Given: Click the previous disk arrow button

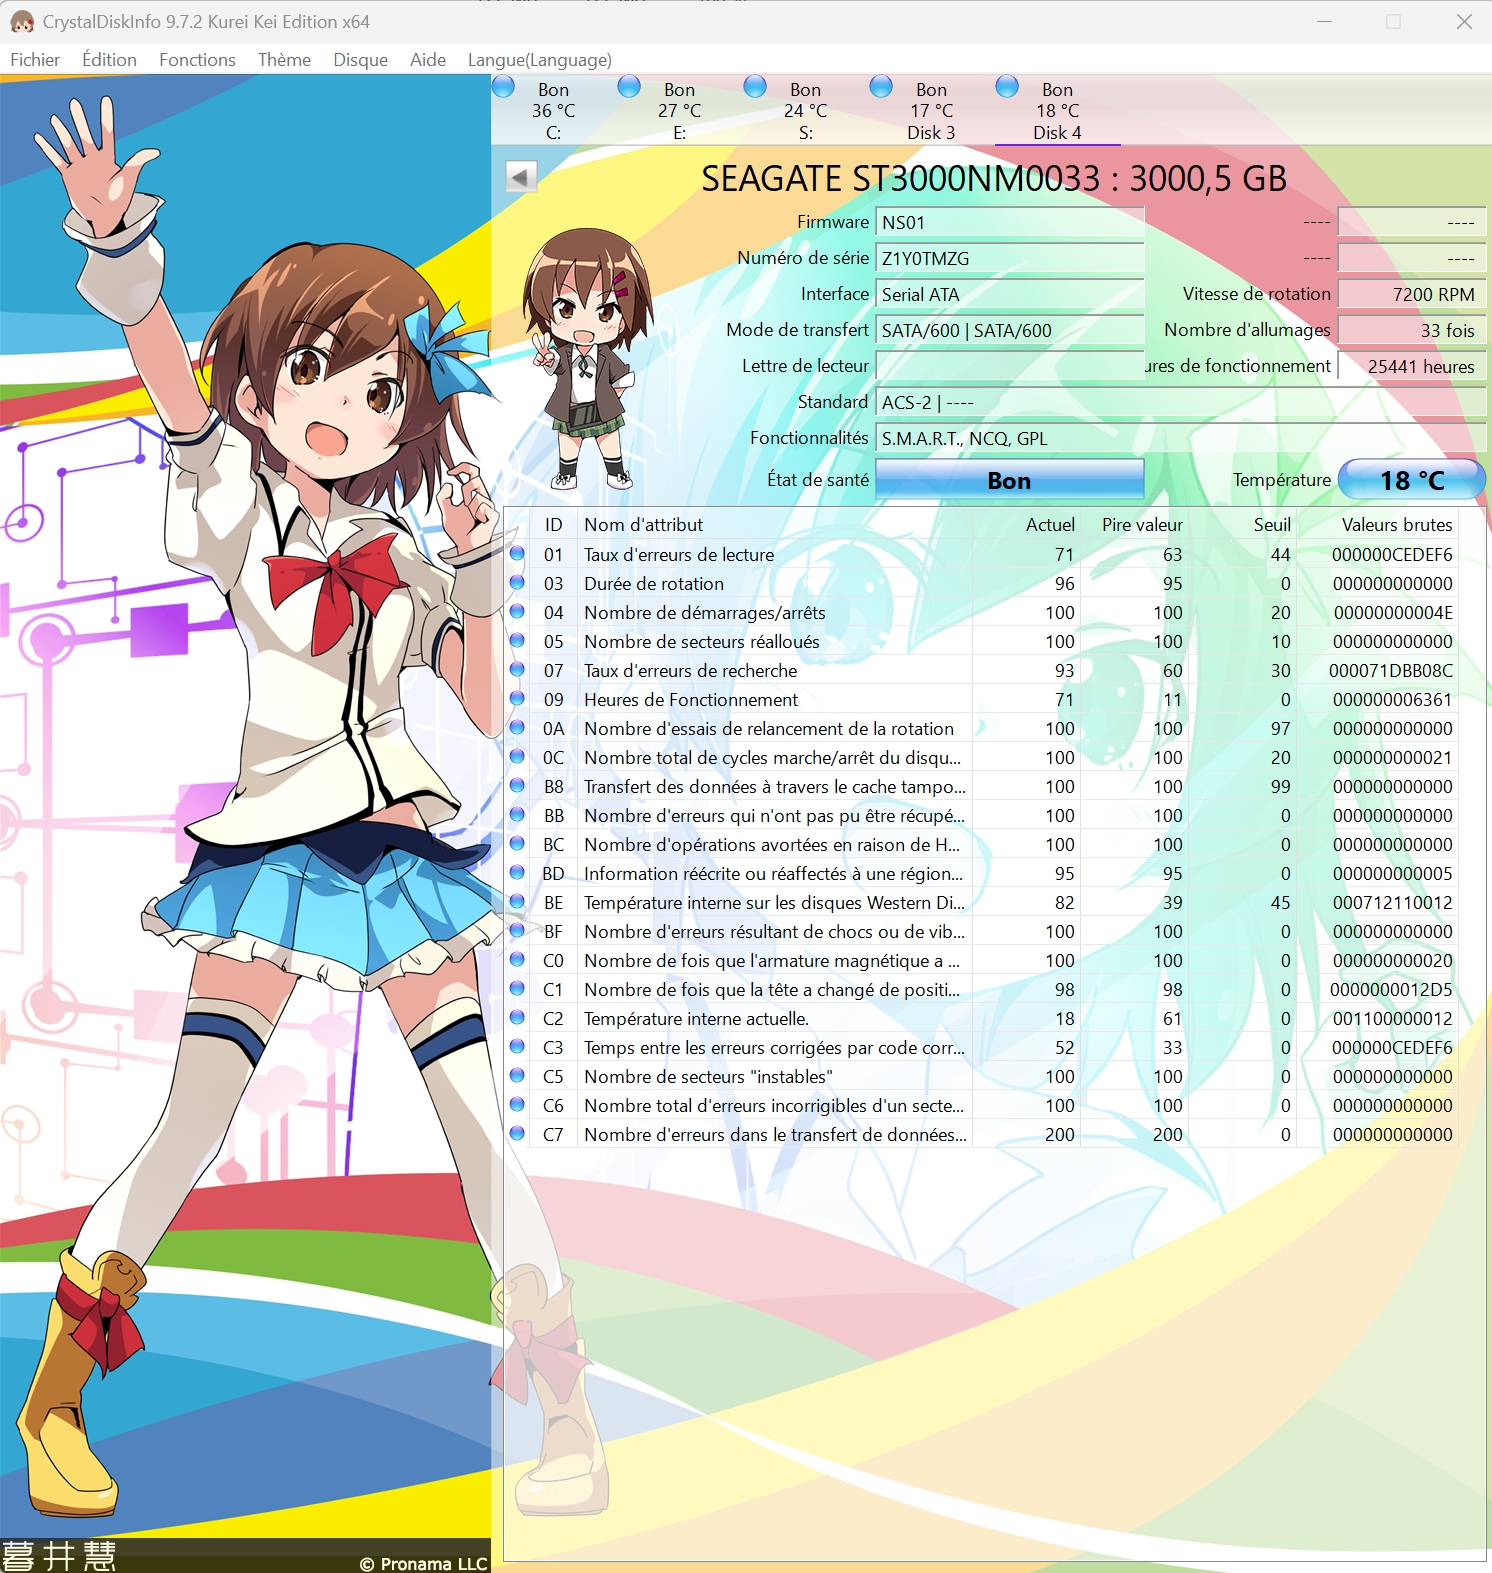Looking at the screenshot, I should (x=520, y=178).
